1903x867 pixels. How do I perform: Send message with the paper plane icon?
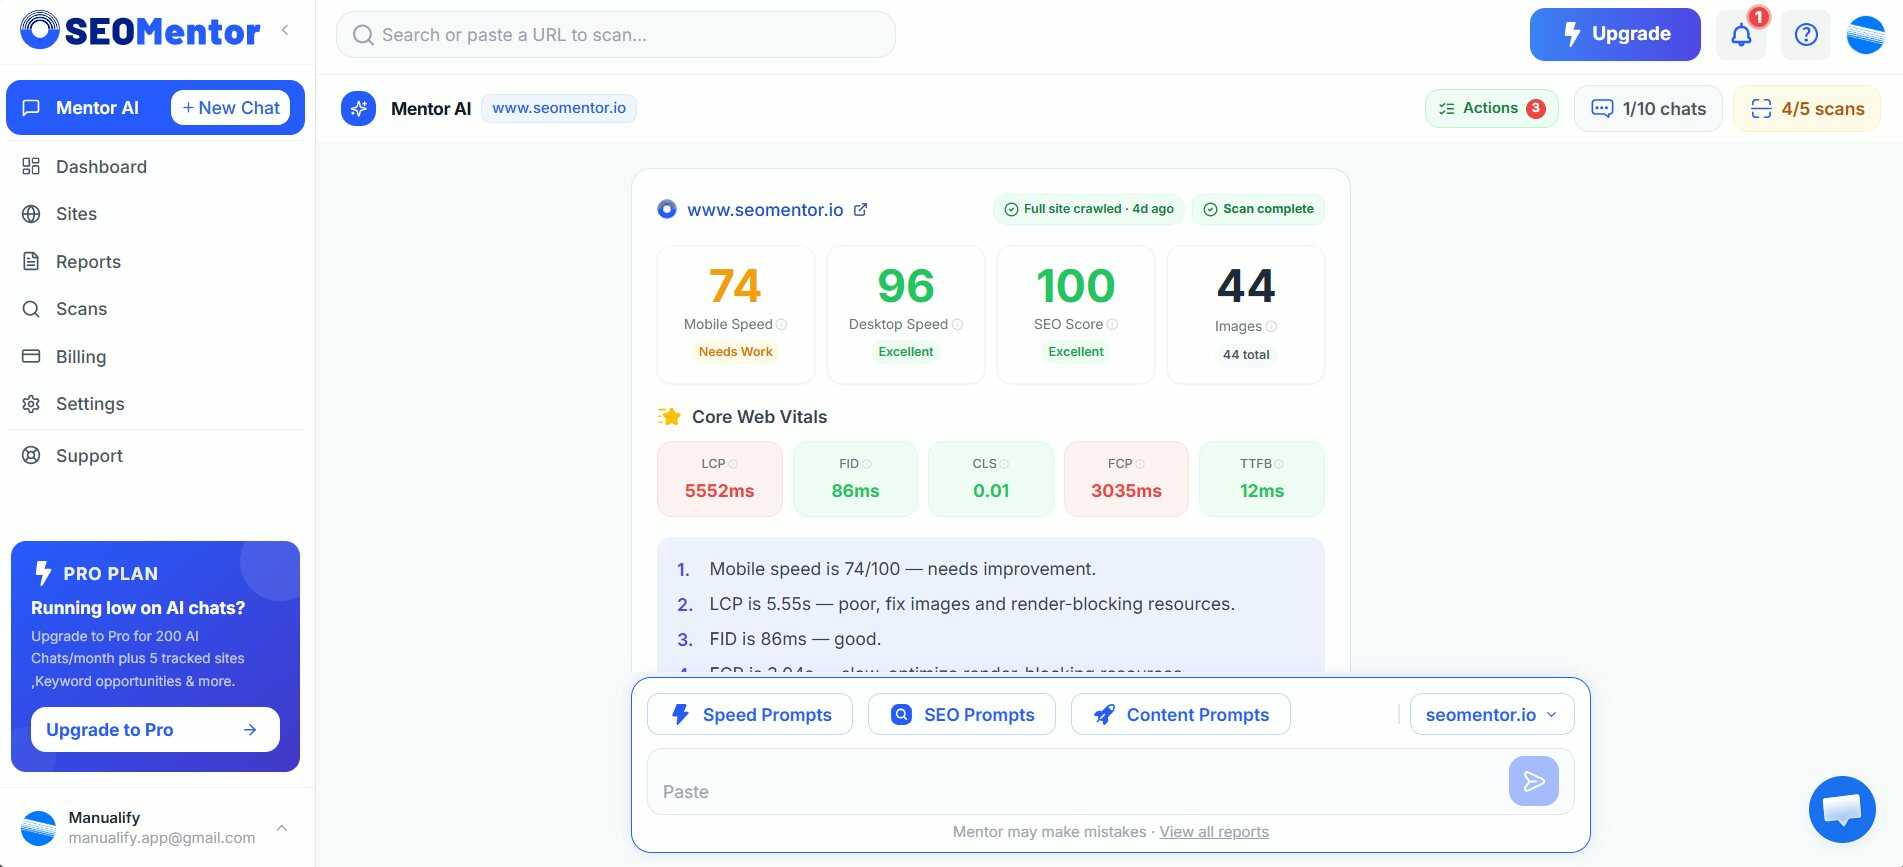coord(1533,781)
